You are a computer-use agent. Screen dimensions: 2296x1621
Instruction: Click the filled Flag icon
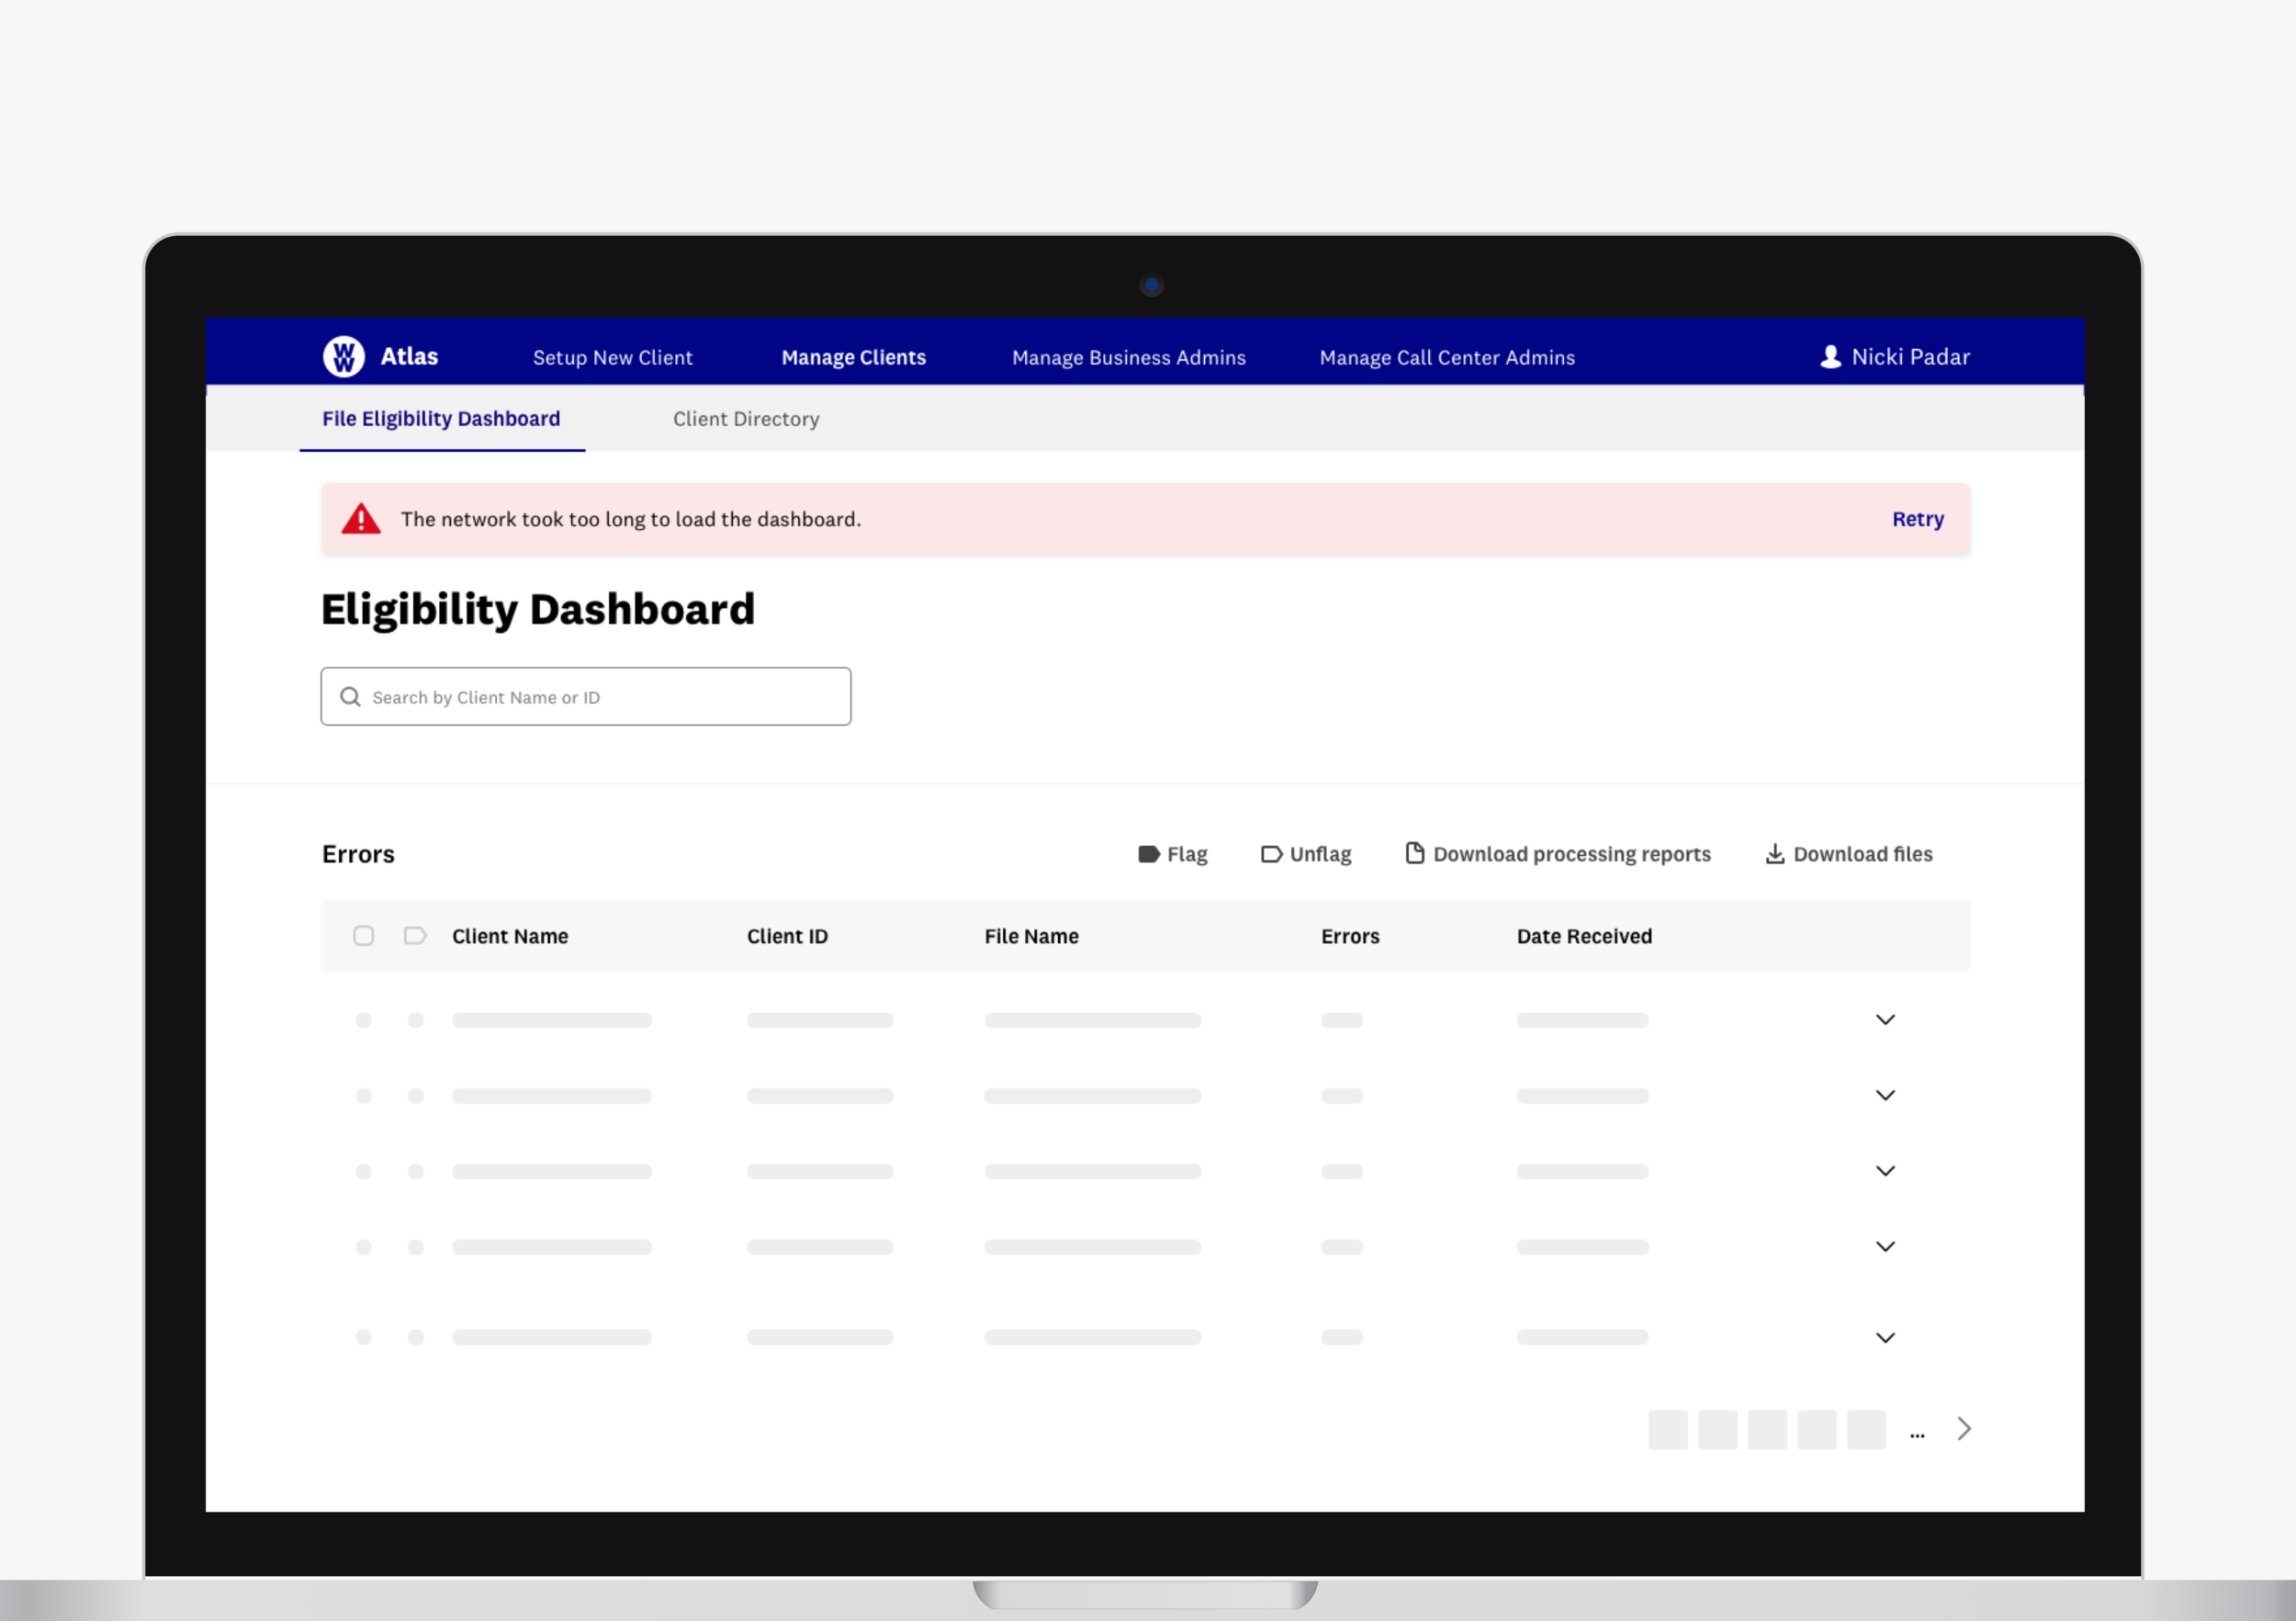1148,854
